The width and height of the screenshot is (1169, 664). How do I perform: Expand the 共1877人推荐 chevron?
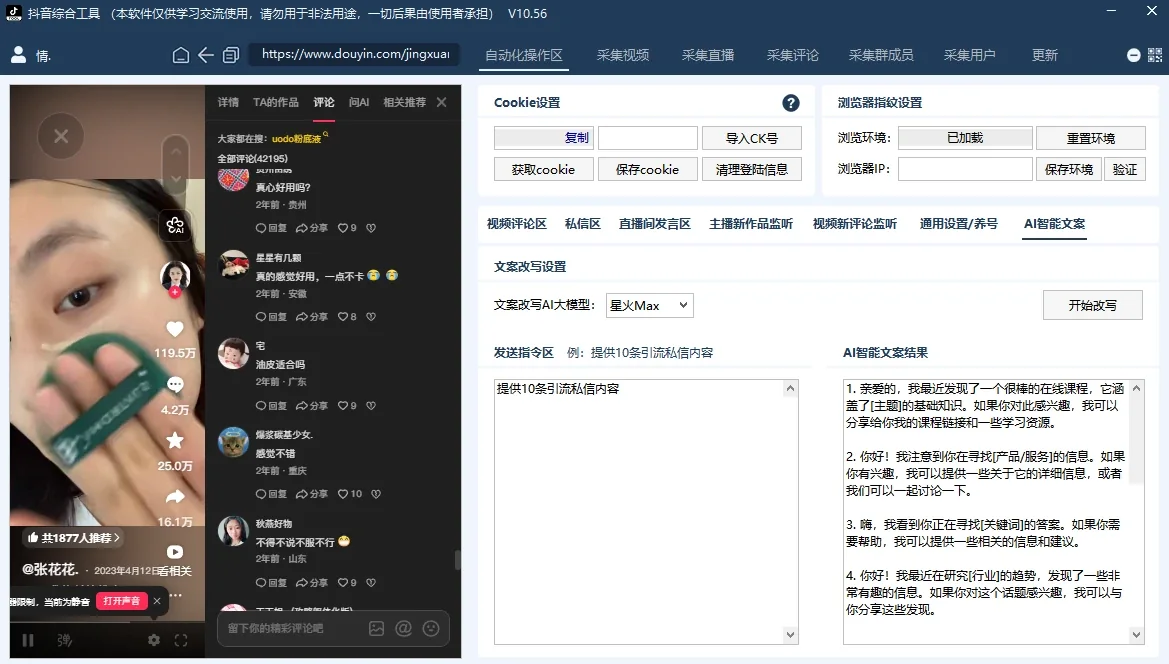point(117,537)
